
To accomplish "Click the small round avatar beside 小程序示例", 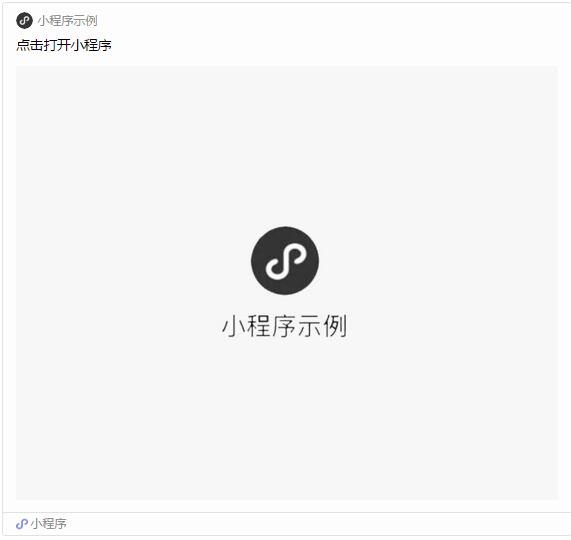I will click(x=24, y=20).
